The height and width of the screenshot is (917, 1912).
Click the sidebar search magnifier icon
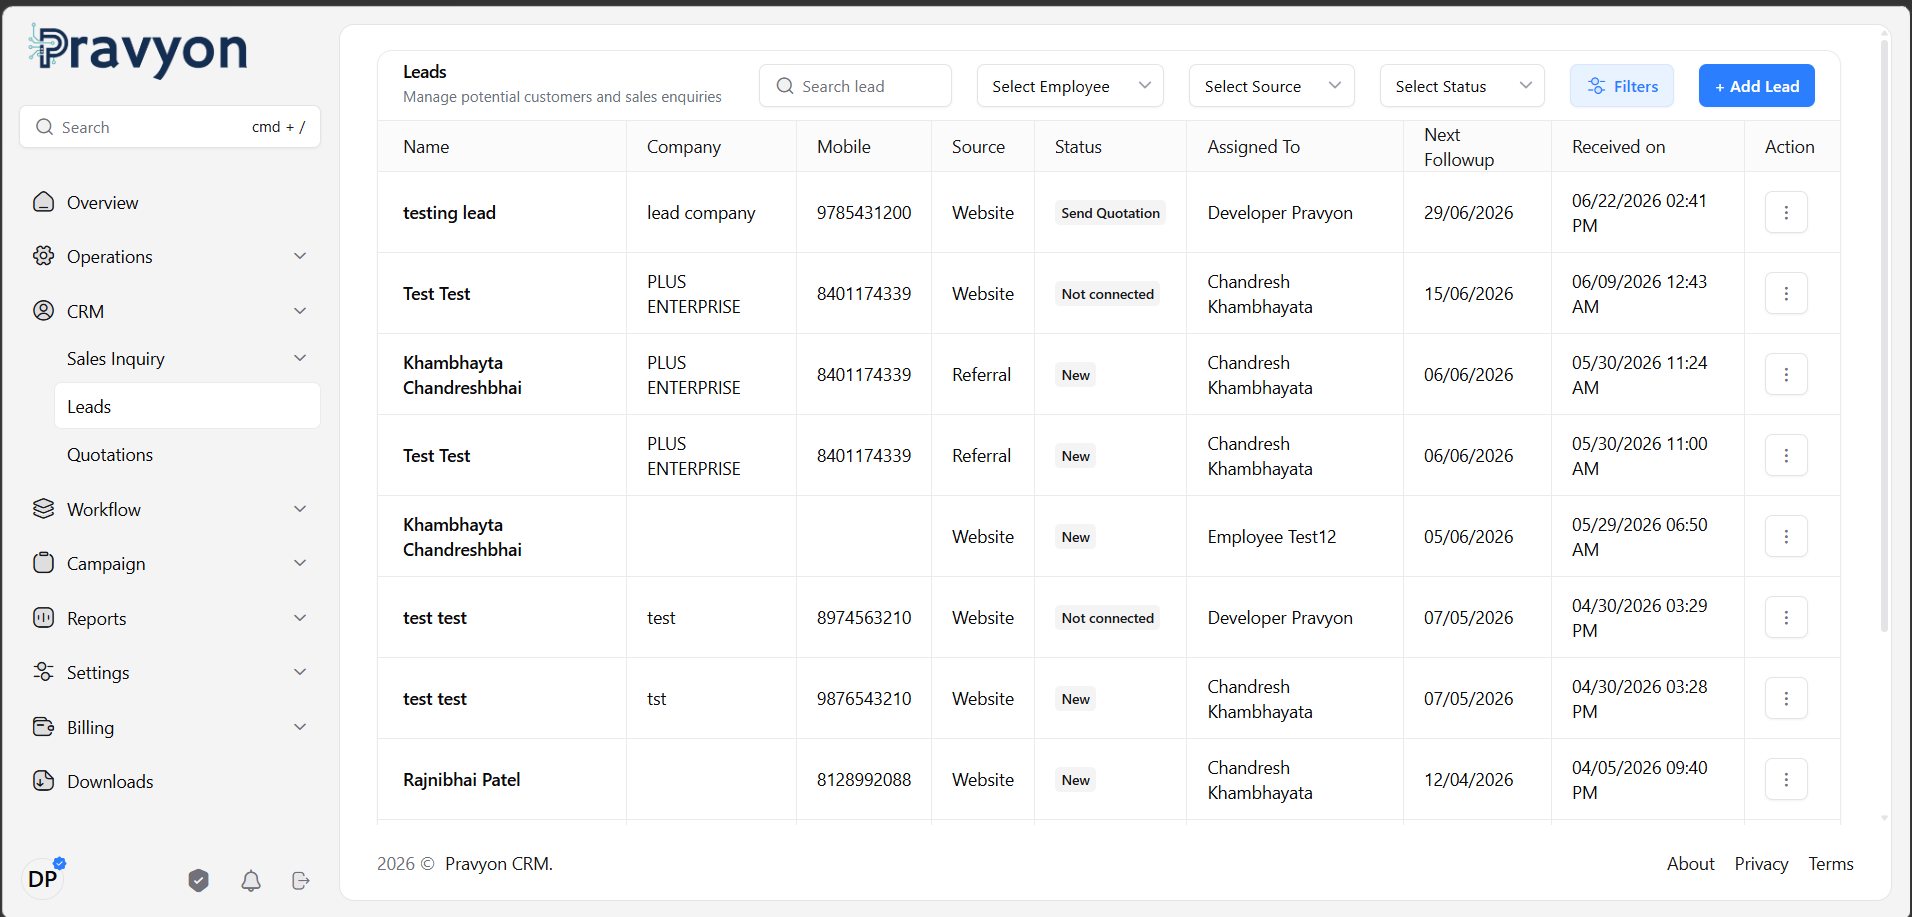click(x=44, y=127)
